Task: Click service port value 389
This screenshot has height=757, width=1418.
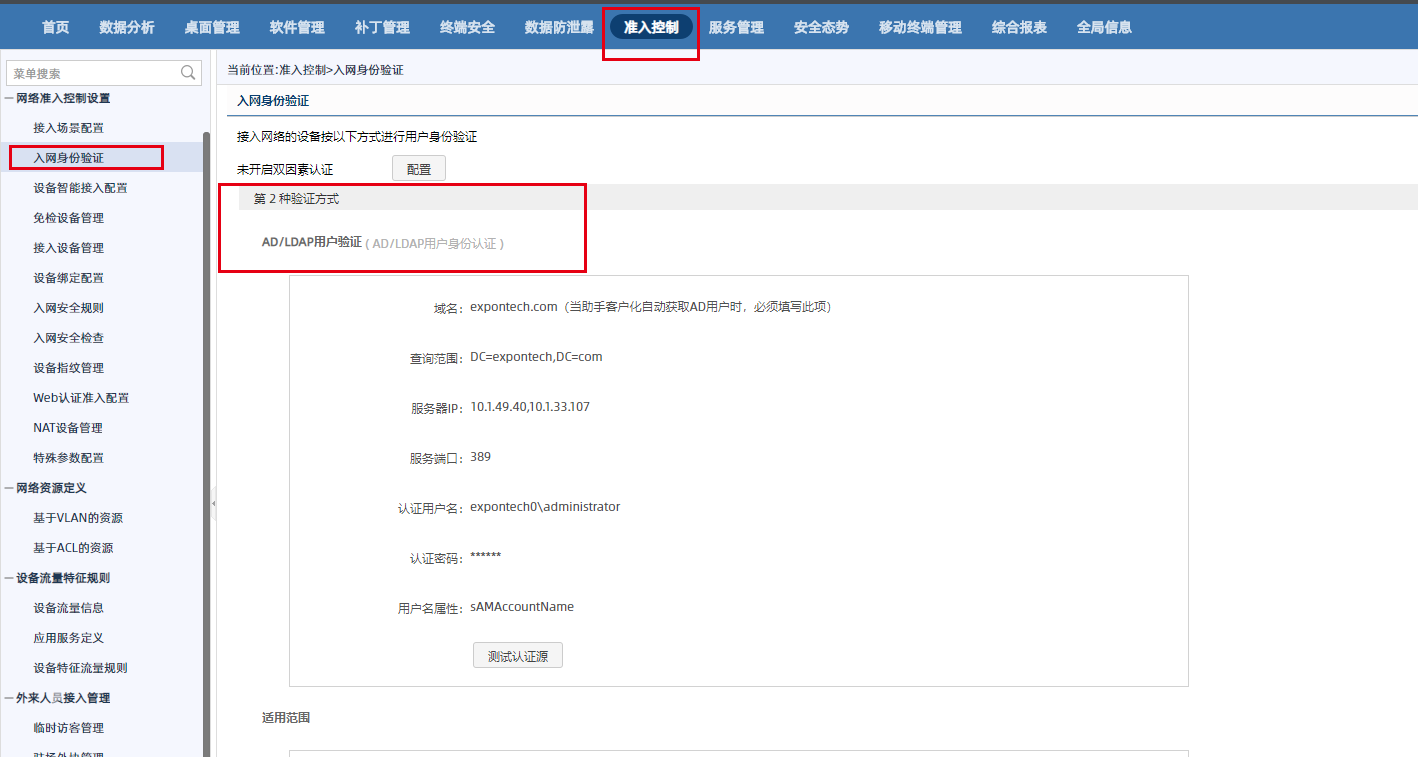Action: 480,457
